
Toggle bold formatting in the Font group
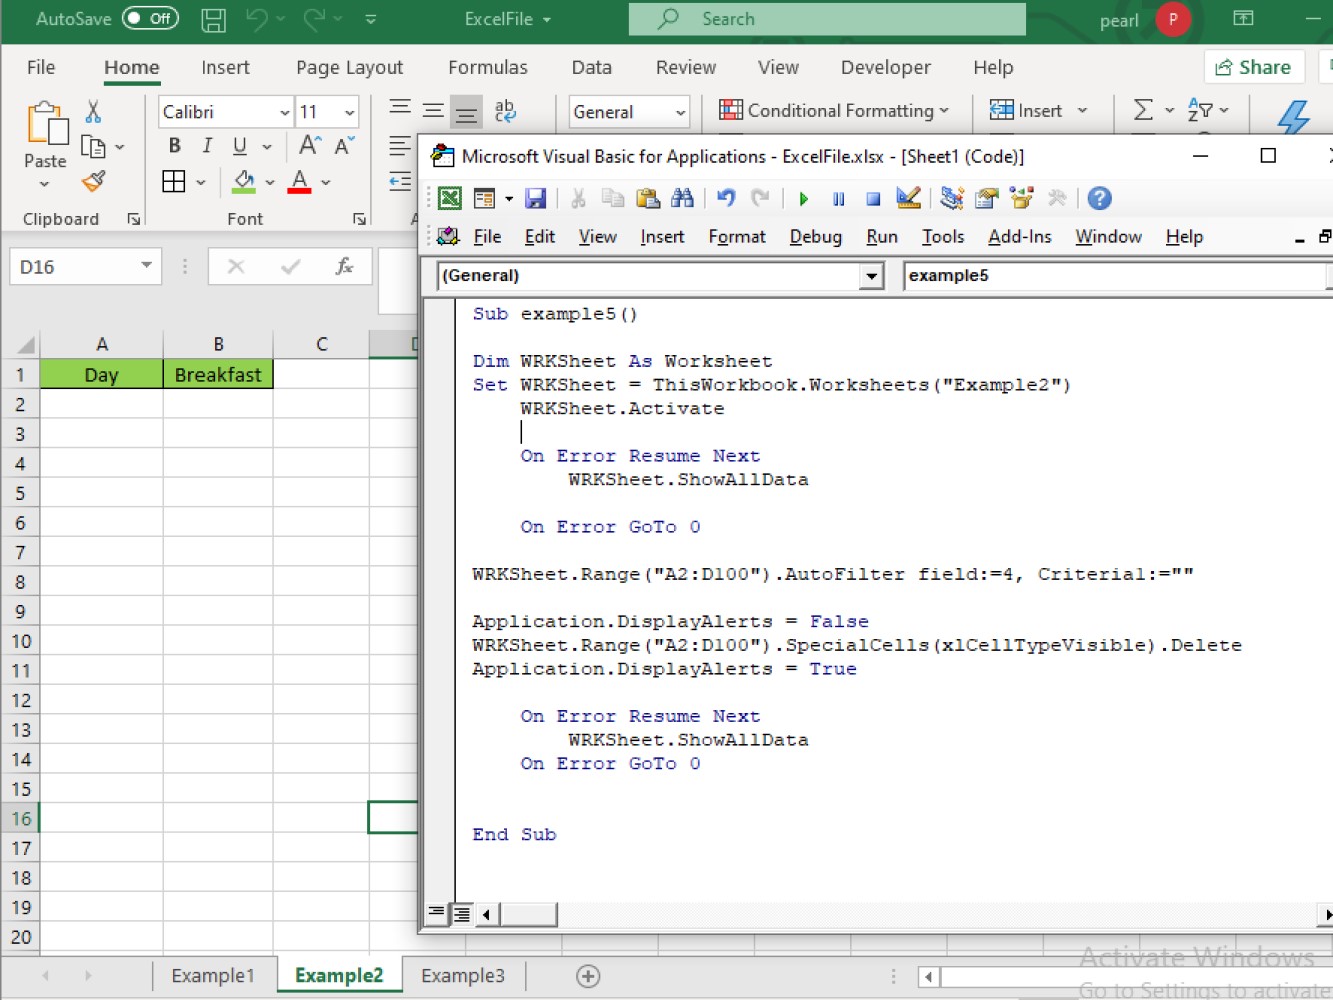tap(174, 145)
